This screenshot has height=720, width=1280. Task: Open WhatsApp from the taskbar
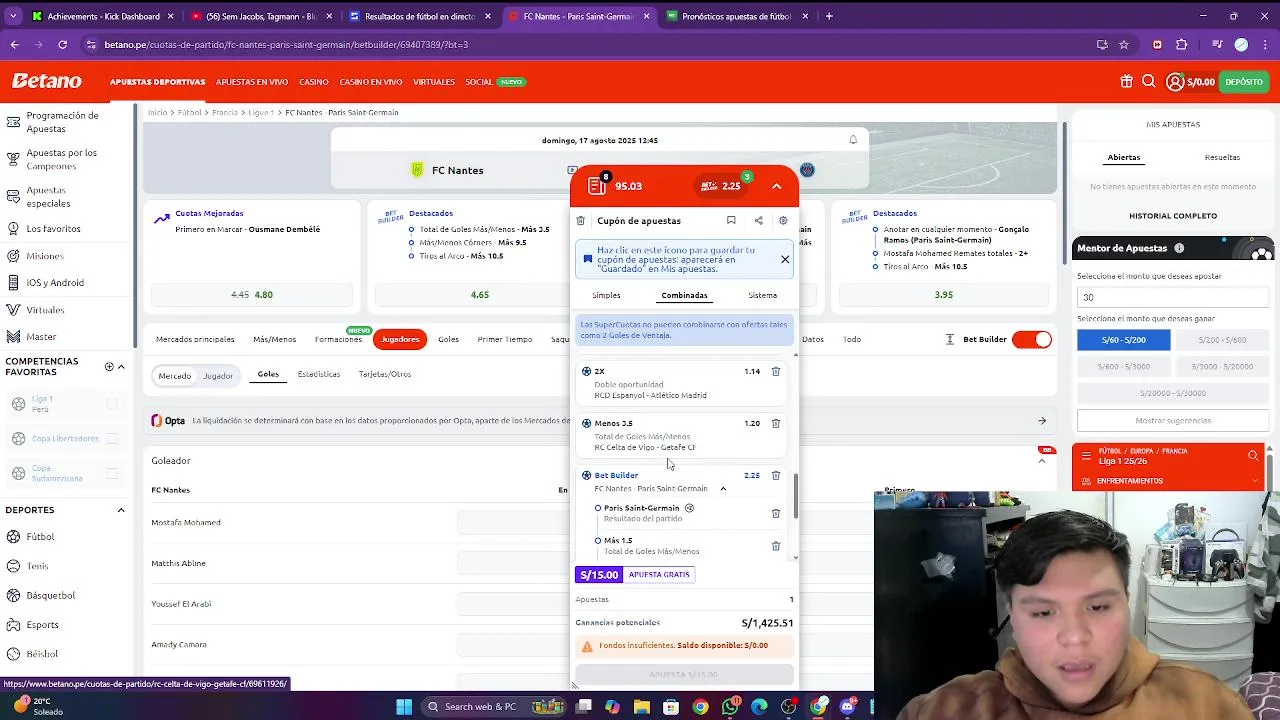(730, 707)
